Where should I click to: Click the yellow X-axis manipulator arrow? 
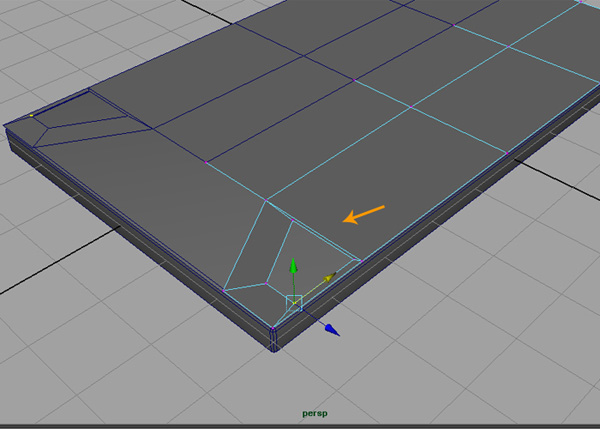(328, 278)
